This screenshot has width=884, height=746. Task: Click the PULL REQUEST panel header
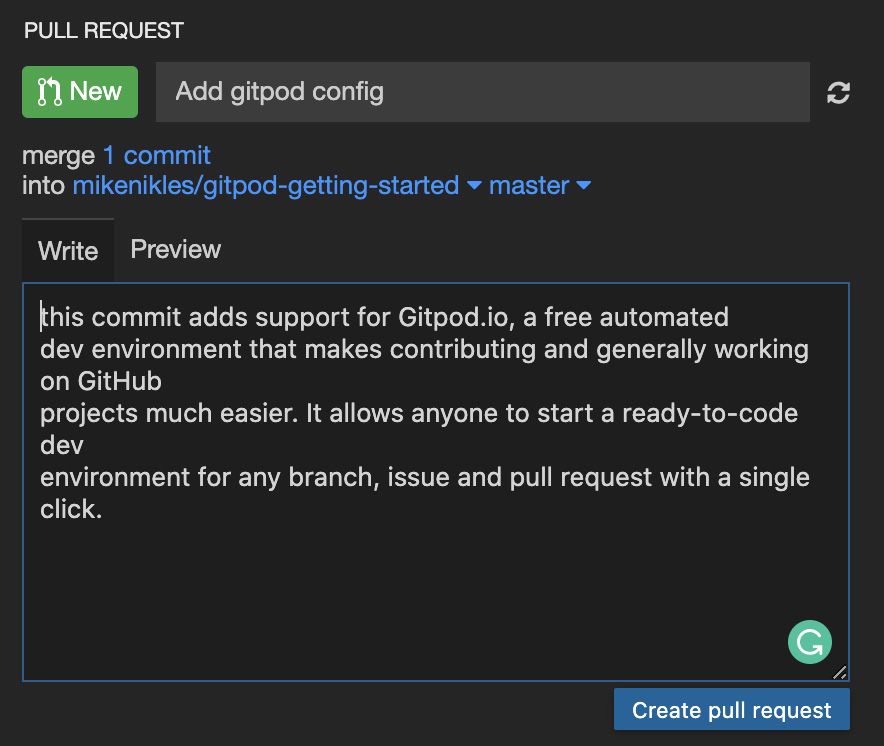click(104, 29)
